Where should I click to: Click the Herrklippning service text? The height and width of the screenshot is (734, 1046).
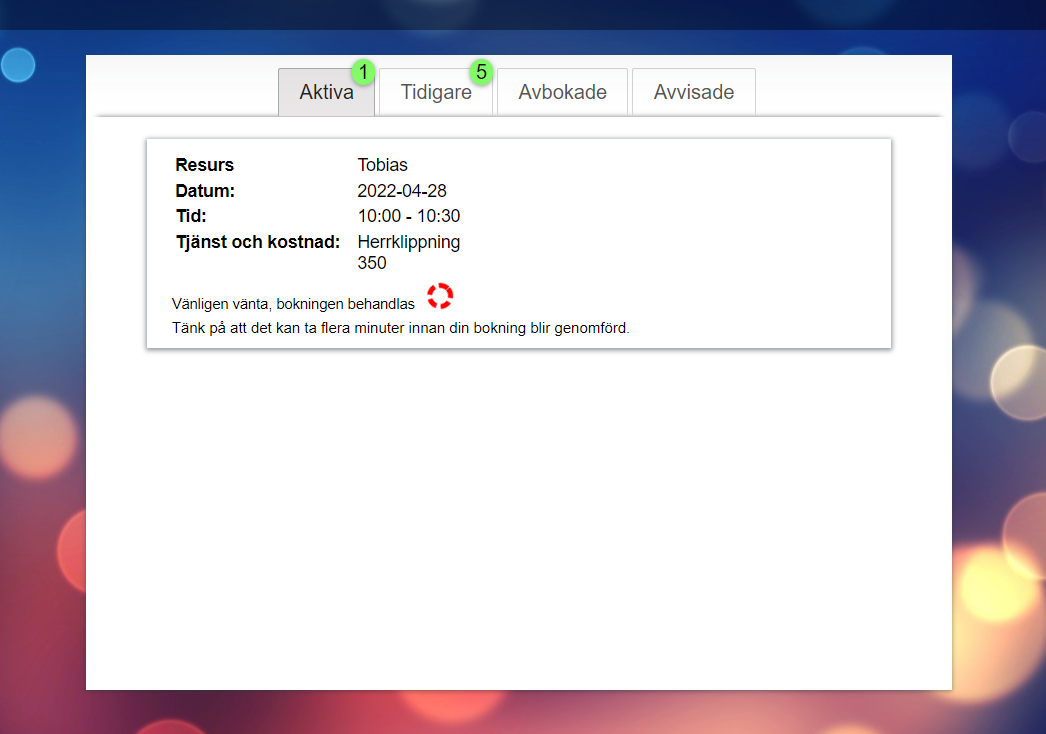(x=408, y=242)
